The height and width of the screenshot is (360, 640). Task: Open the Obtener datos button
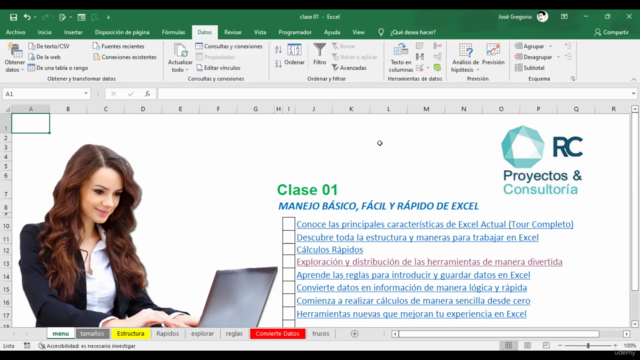coord(15,58)
